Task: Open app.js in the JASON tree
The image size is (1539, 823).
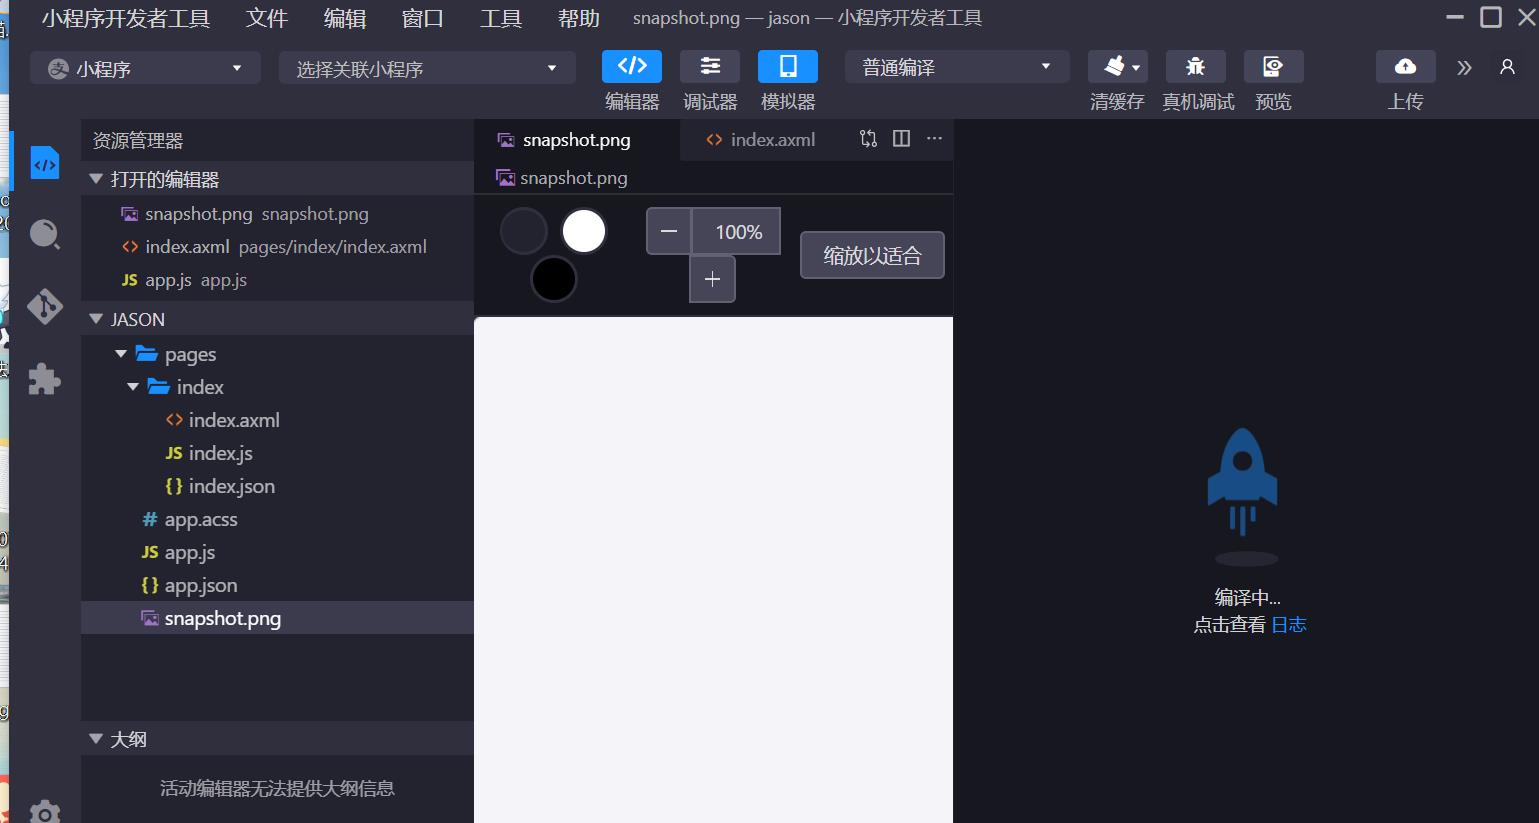Action: (277, 552)
